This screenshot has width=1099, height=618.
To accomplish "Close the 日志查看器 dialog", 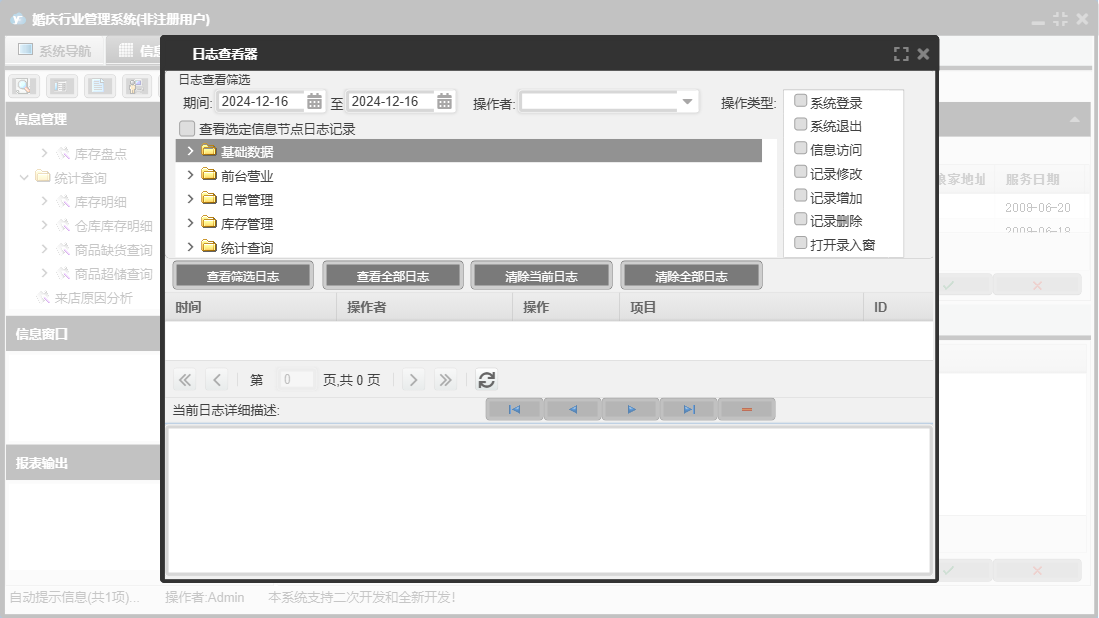I will 923,54.
